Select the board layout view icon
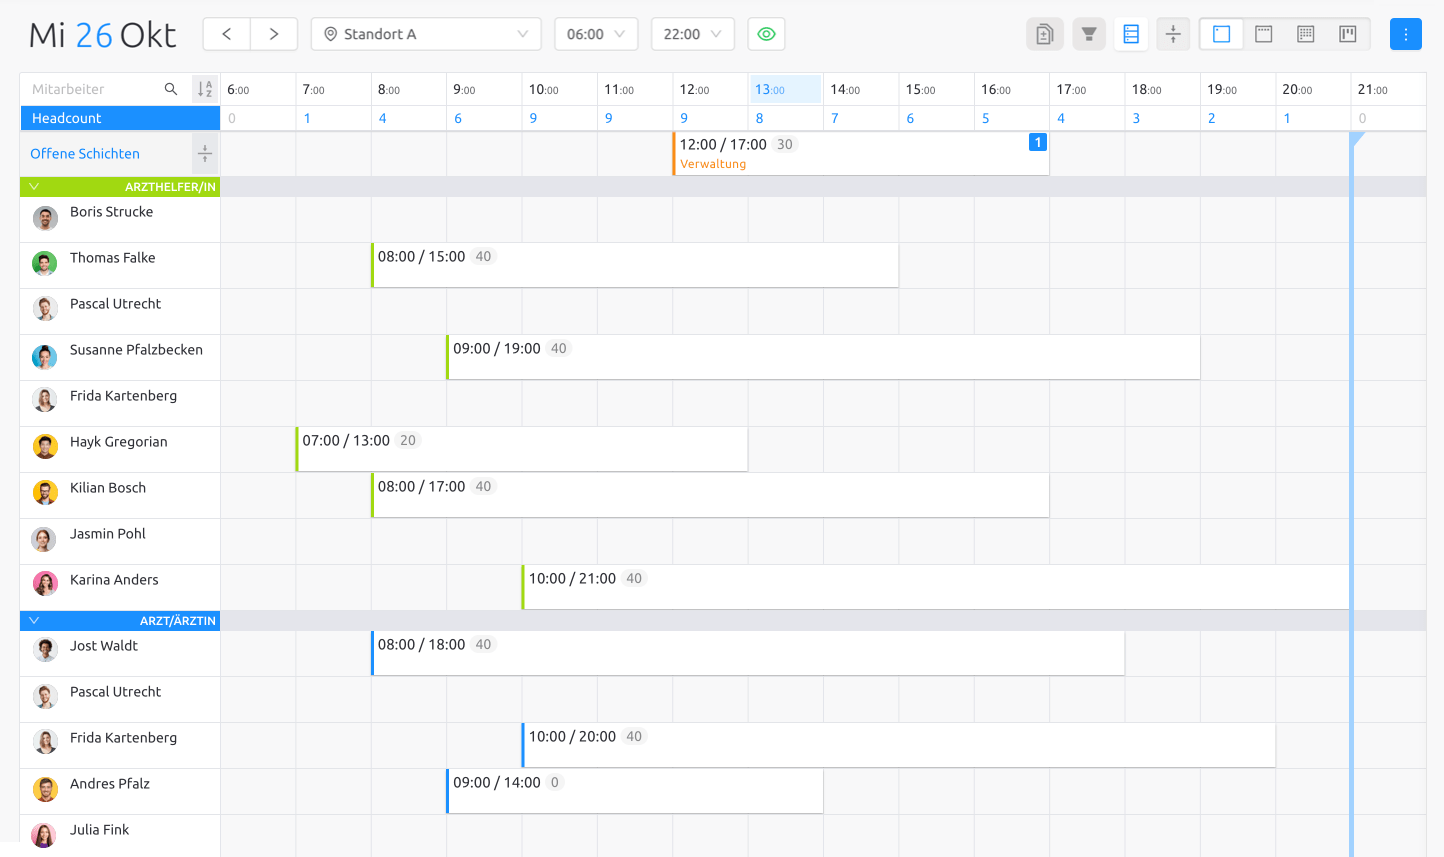1444x857 pixels. click(1347, 33)
